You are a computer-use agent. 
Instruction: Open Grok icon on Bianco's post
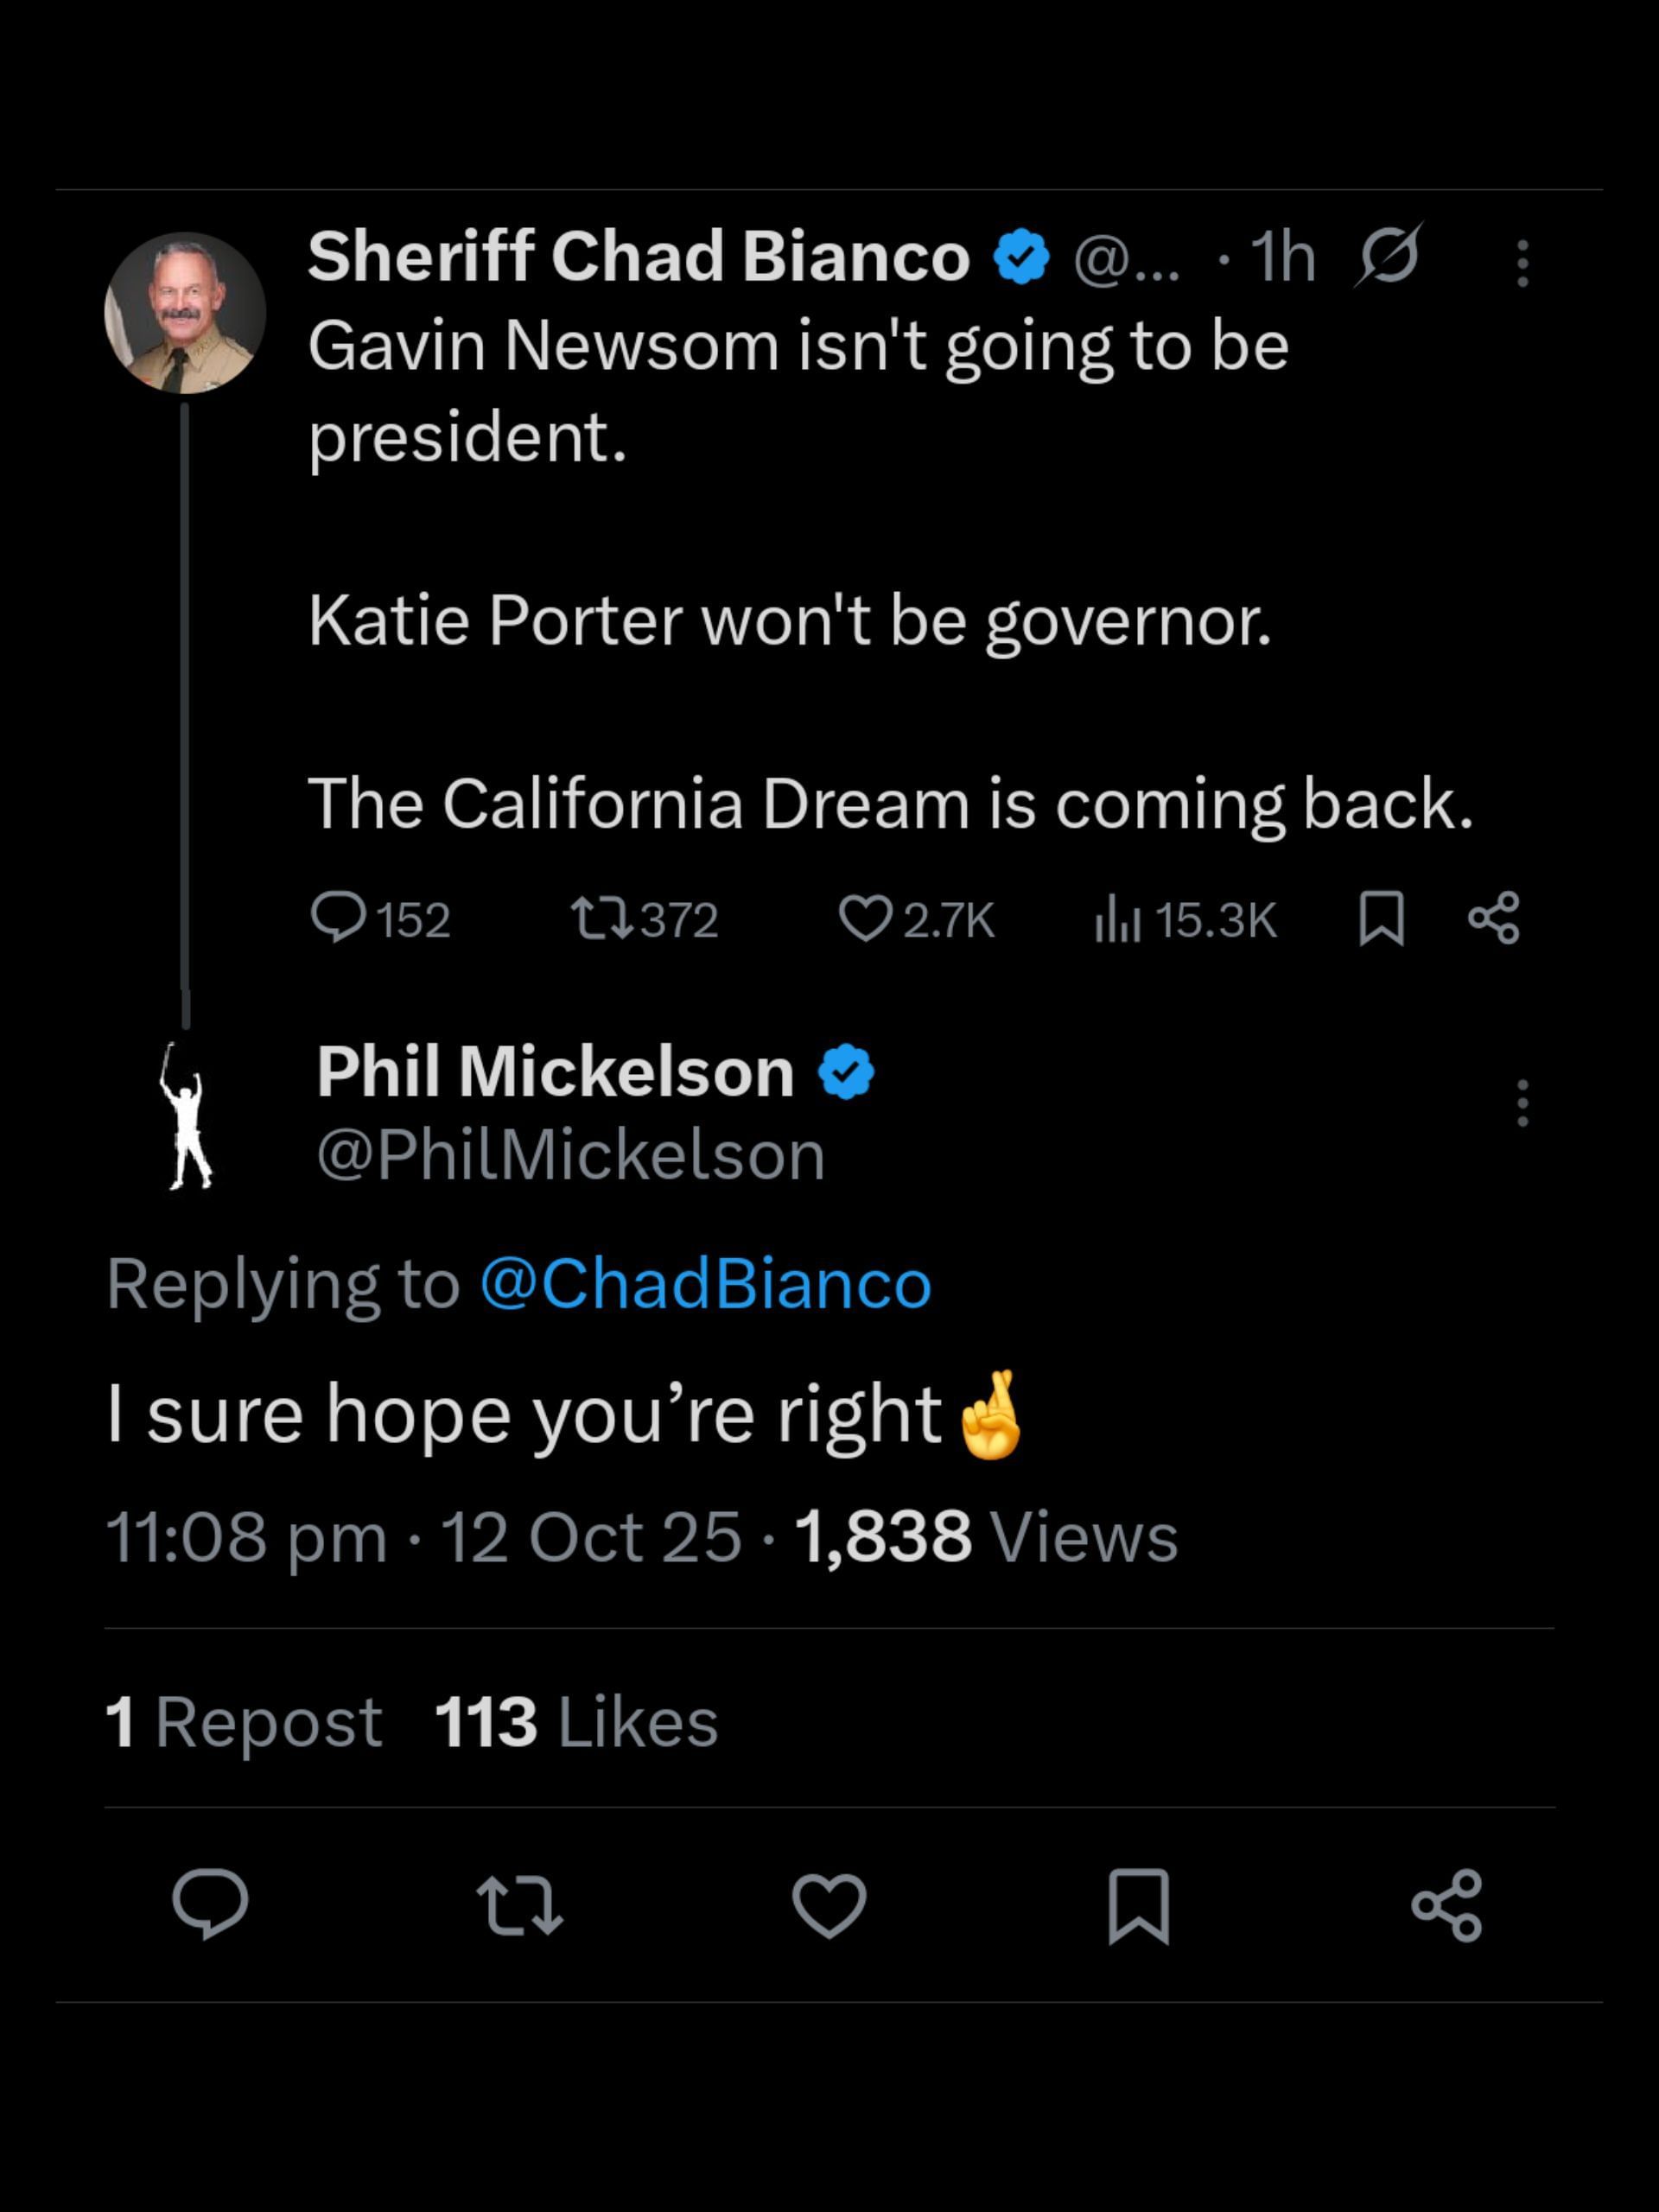(x=1388, y=257)
